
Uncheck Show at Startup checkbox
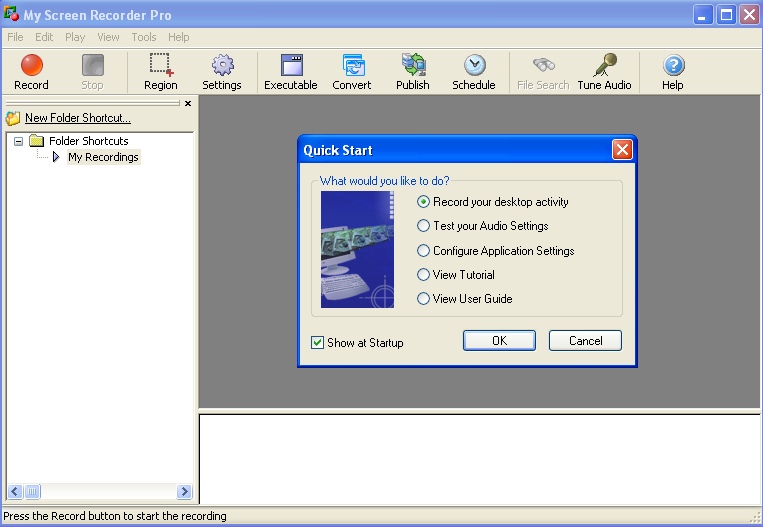pyautogui.click(x=317, y=343)
